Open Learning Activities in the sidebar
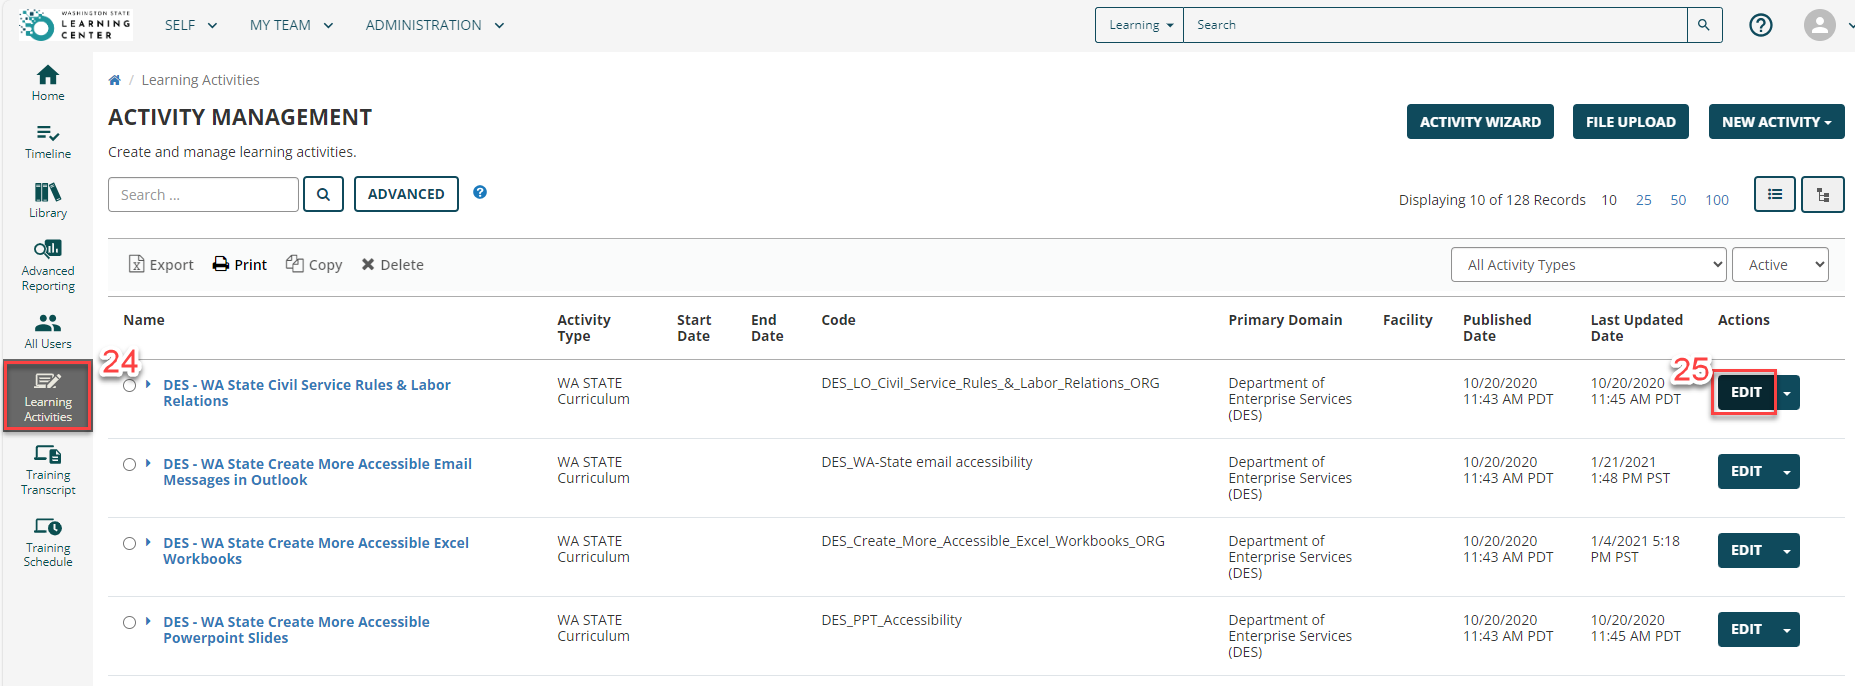 48,397
